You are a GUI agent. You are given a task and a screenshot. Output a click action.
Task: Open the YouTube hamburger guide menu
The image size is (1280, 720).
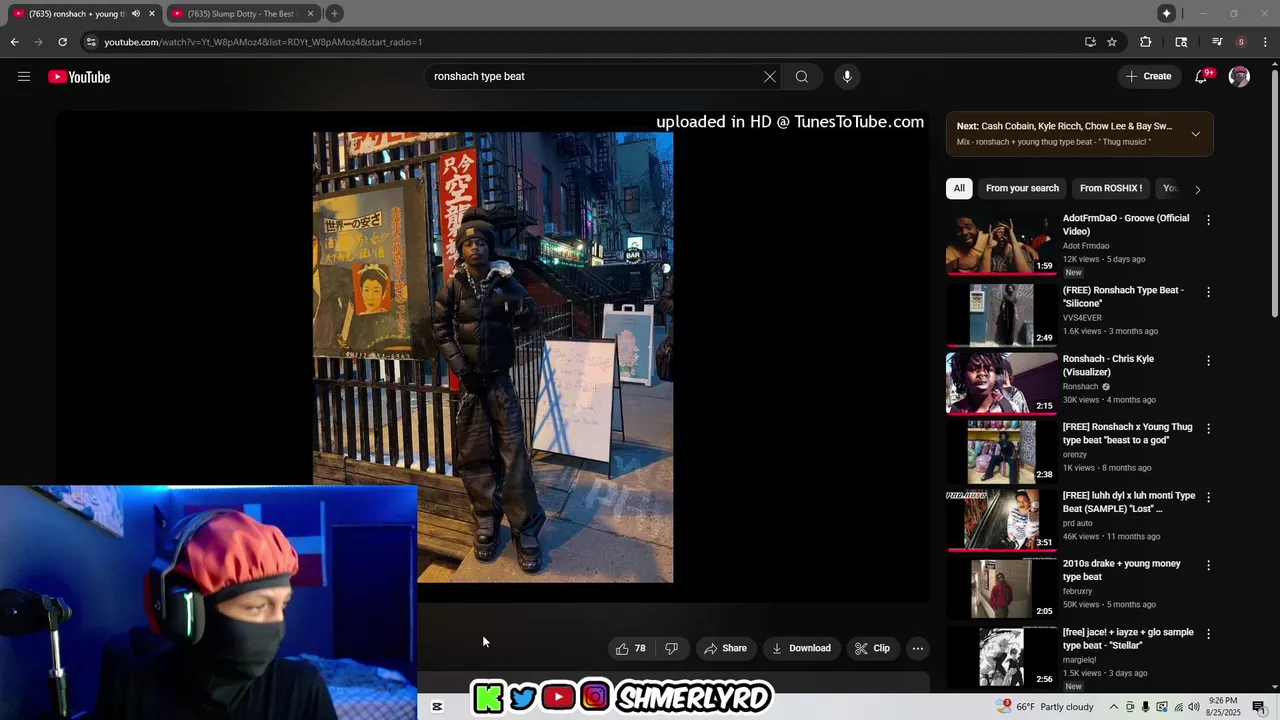(24, 77)
